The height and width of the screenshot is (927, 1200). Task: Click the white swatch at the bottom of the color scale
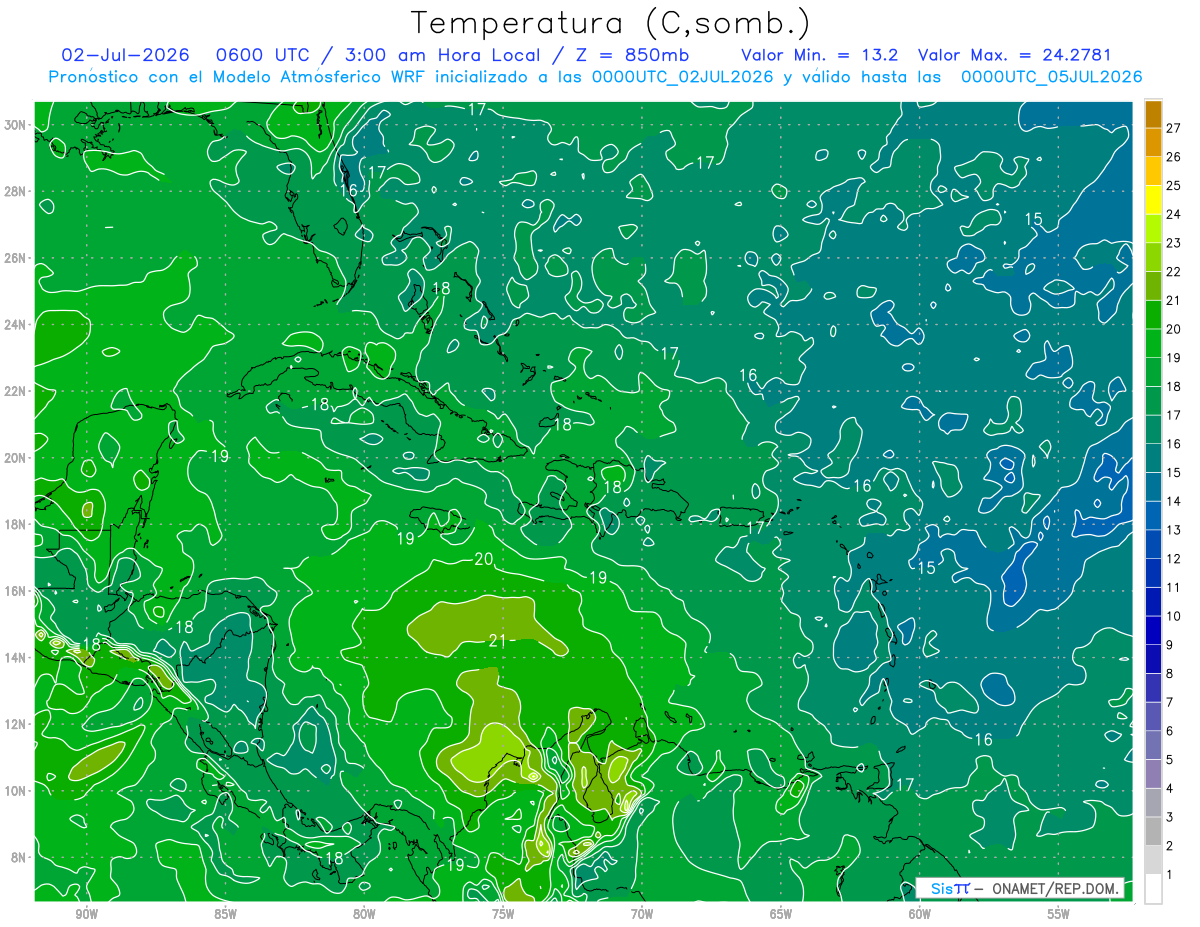pos(1153,888)
